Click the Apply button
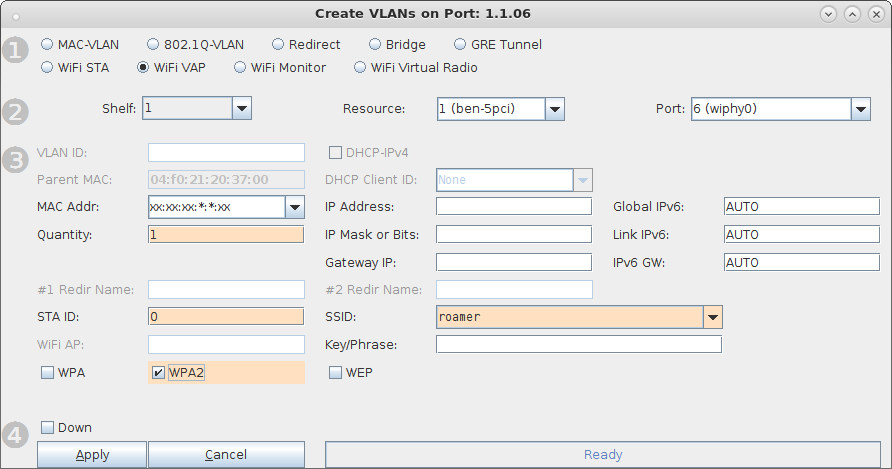892x469 pixels. [92, 455]
